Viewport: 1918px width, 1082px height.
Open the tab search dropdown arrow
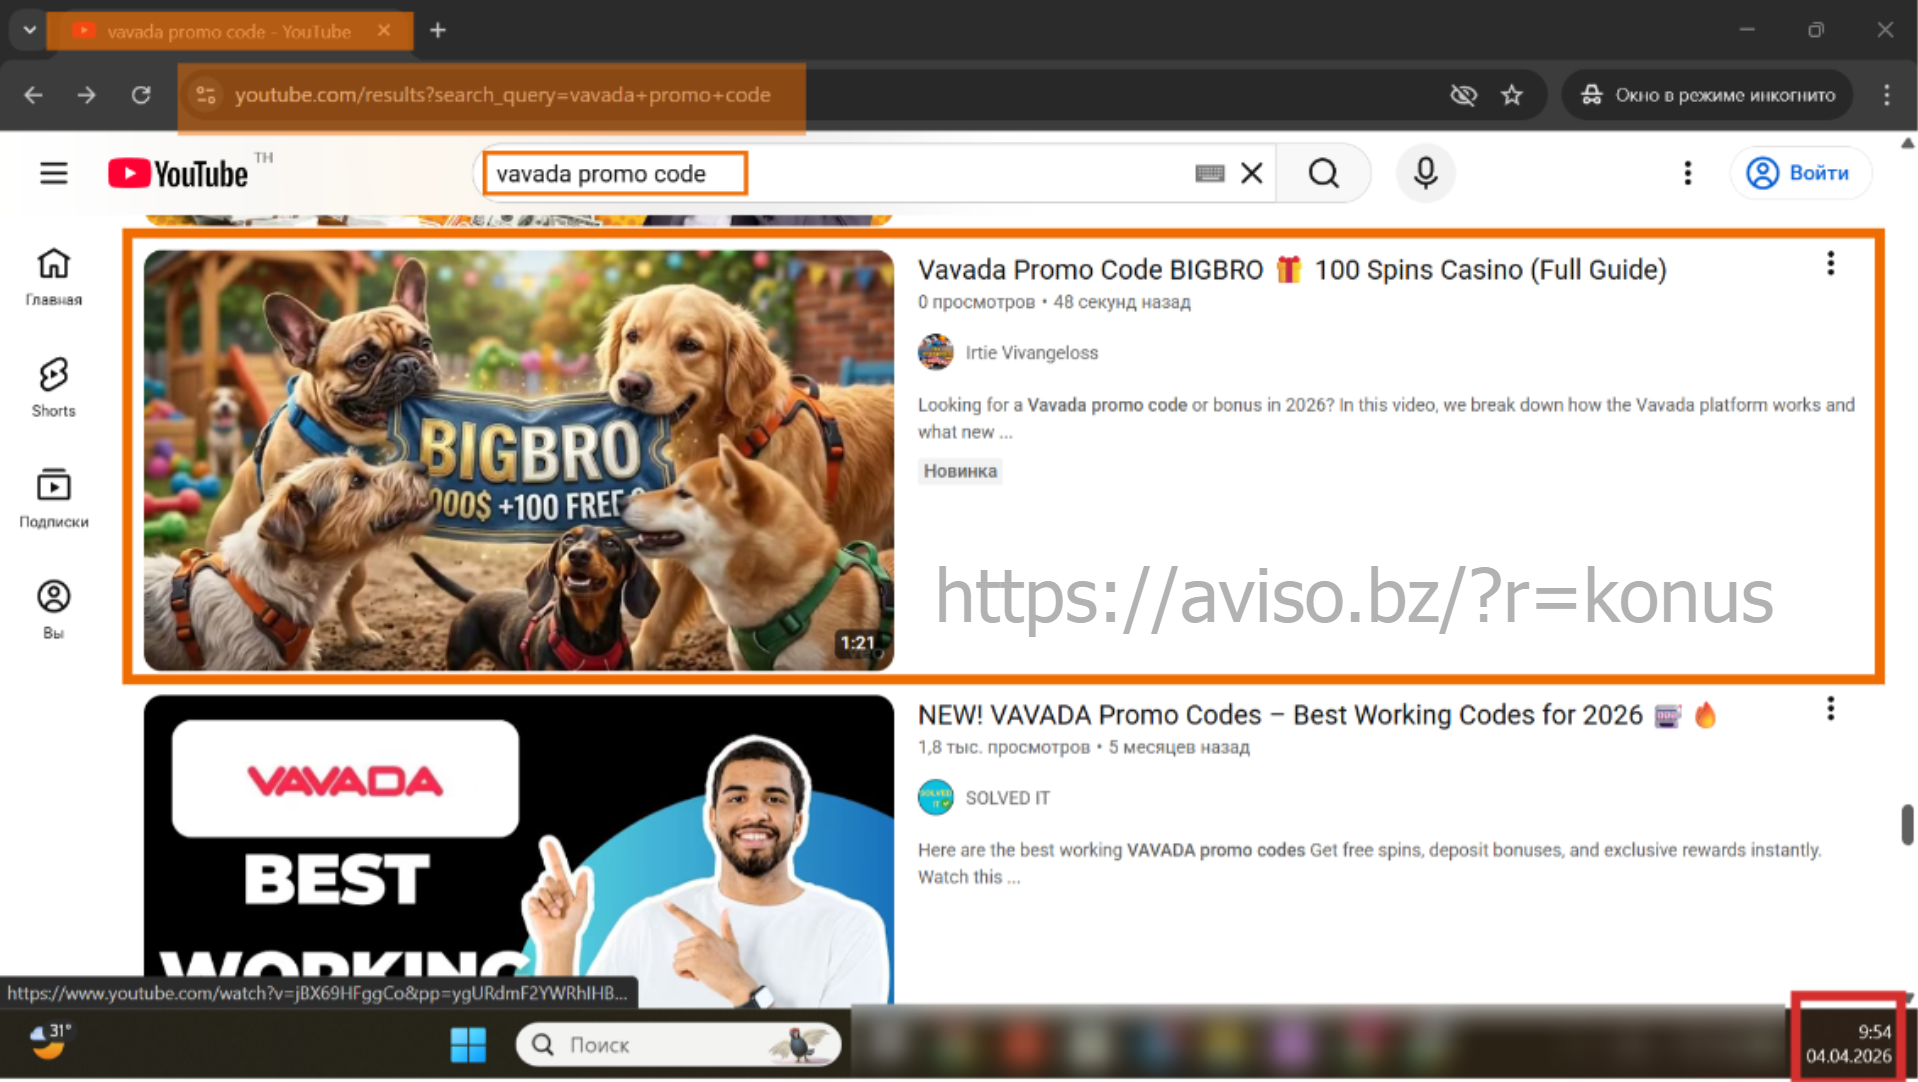(x=29, y=30)
